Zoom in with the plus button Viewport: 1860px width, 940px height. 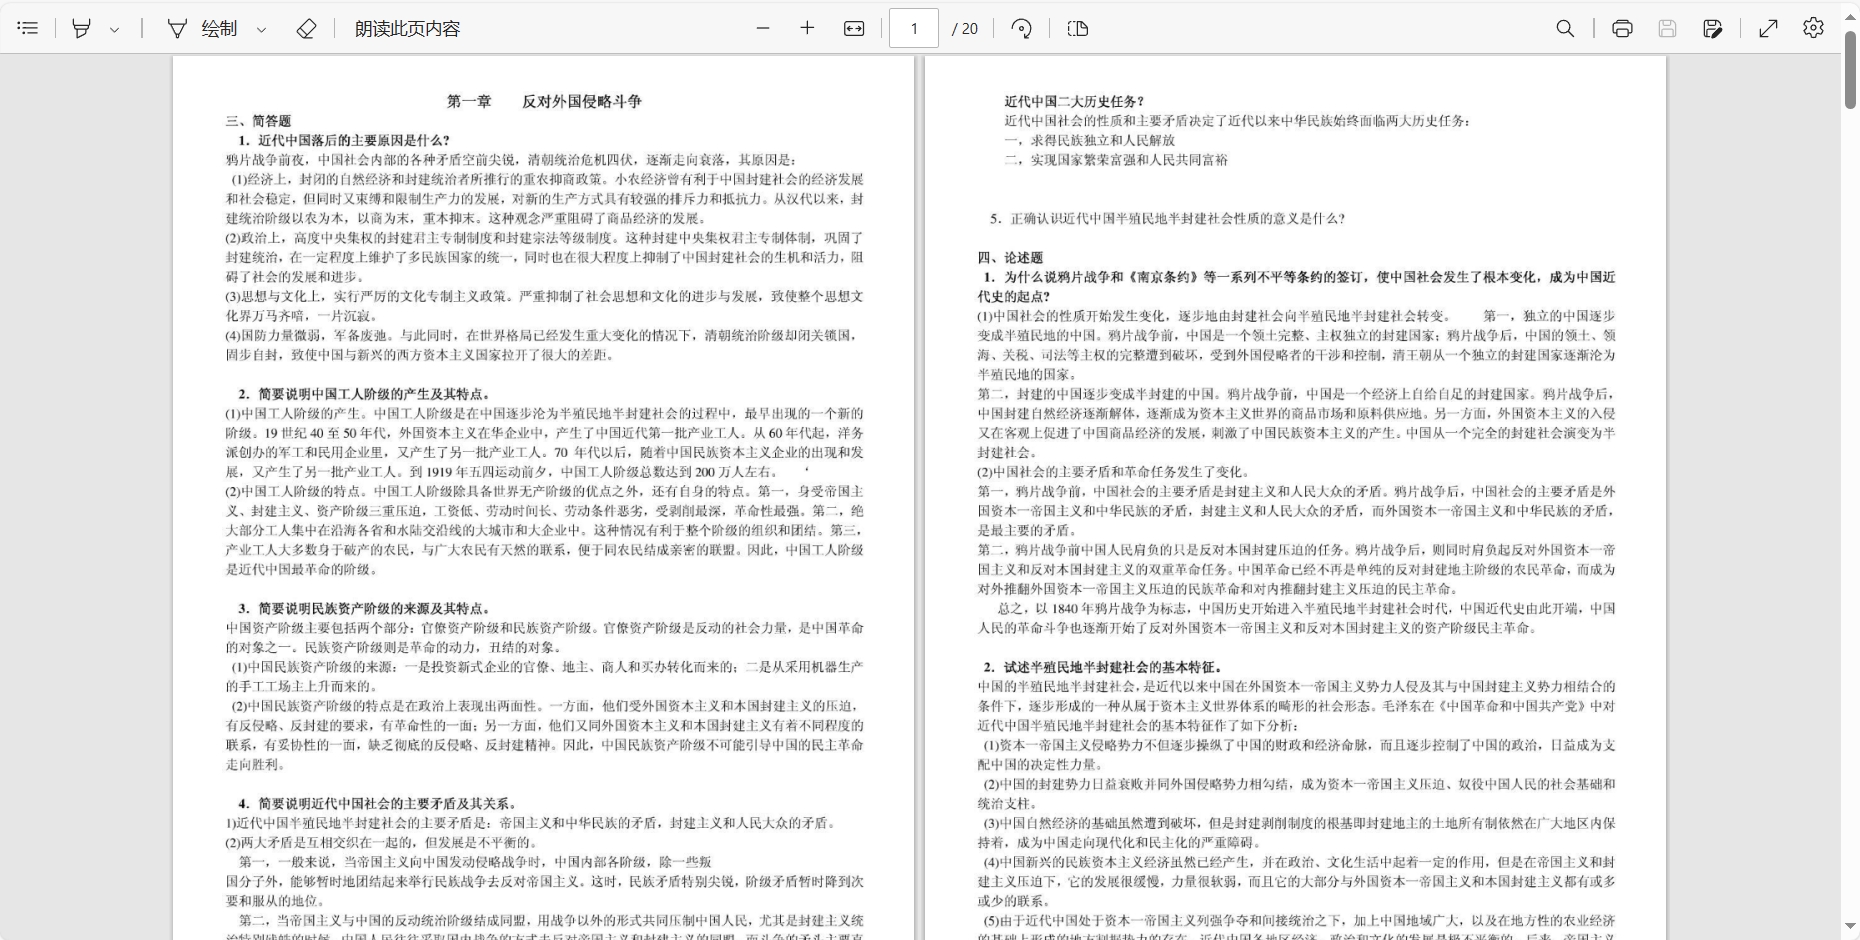point(807,28)
